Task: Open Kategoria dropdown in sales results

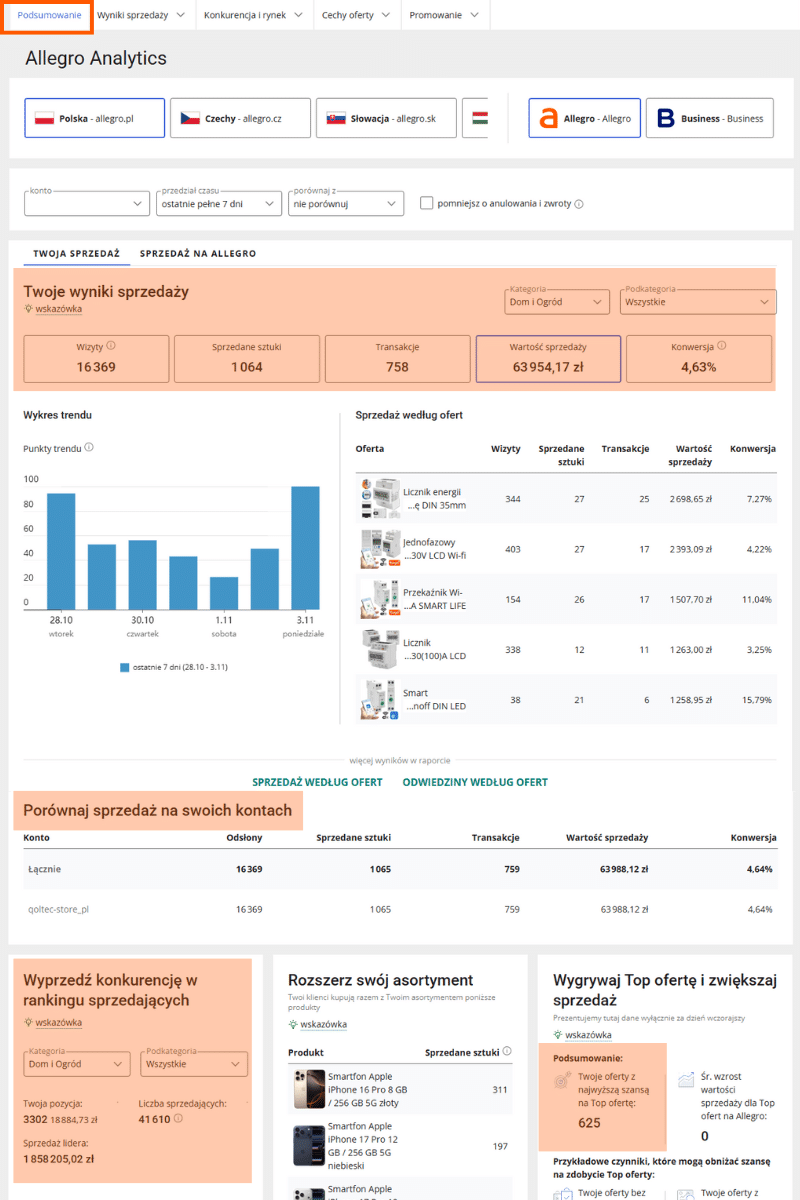Action: point(557,301)
